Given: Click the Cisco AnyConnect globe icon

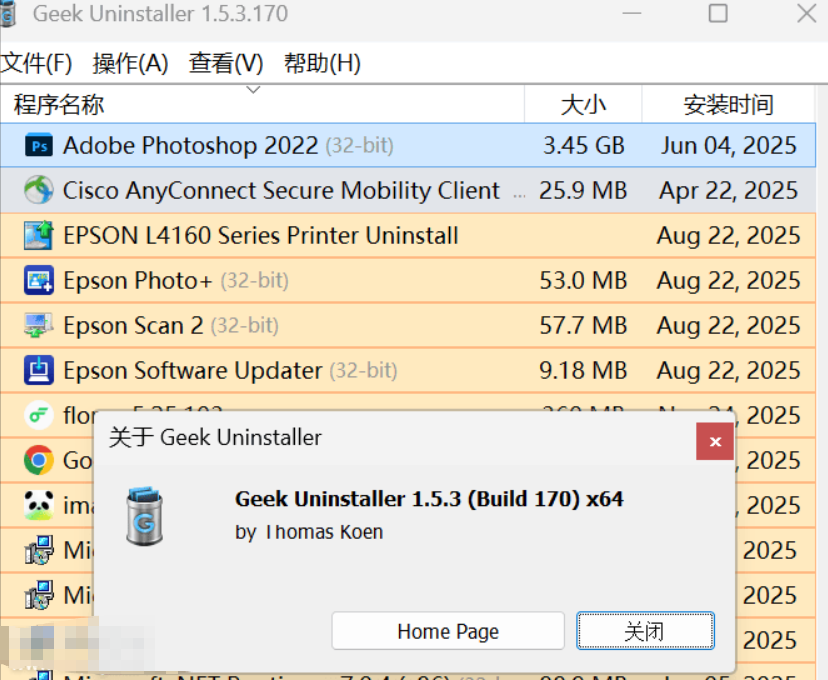Looking at the screenshot, I should click(39, 191).
